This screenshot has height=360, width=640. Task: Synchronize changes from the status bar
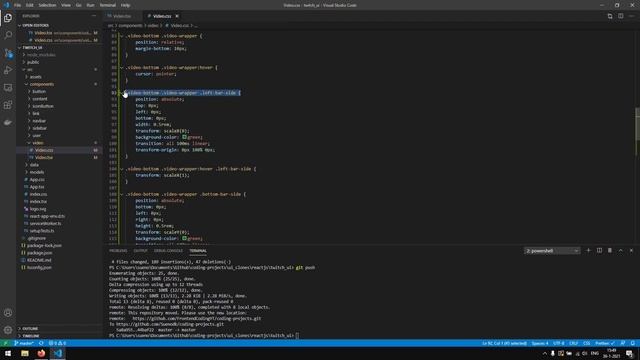(41, 343)
